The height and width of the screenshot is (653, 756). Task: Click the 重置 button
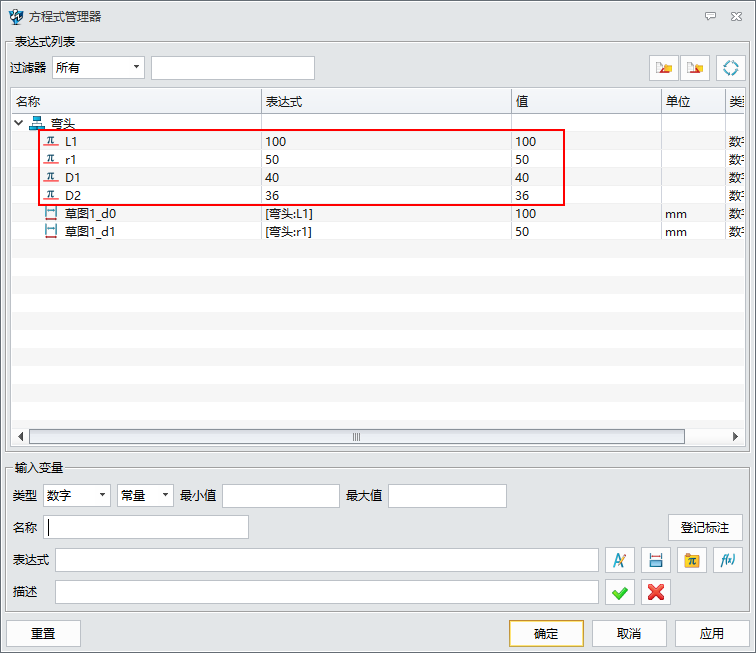(x=43, y=634)
